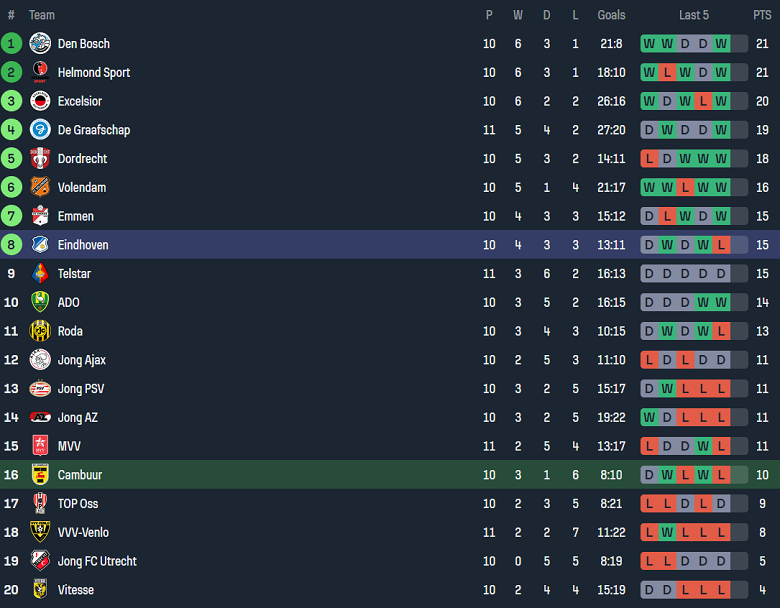The image size is (780, 608).
Task: Open the Eindhoven team page link
Action: pos(83,245)
